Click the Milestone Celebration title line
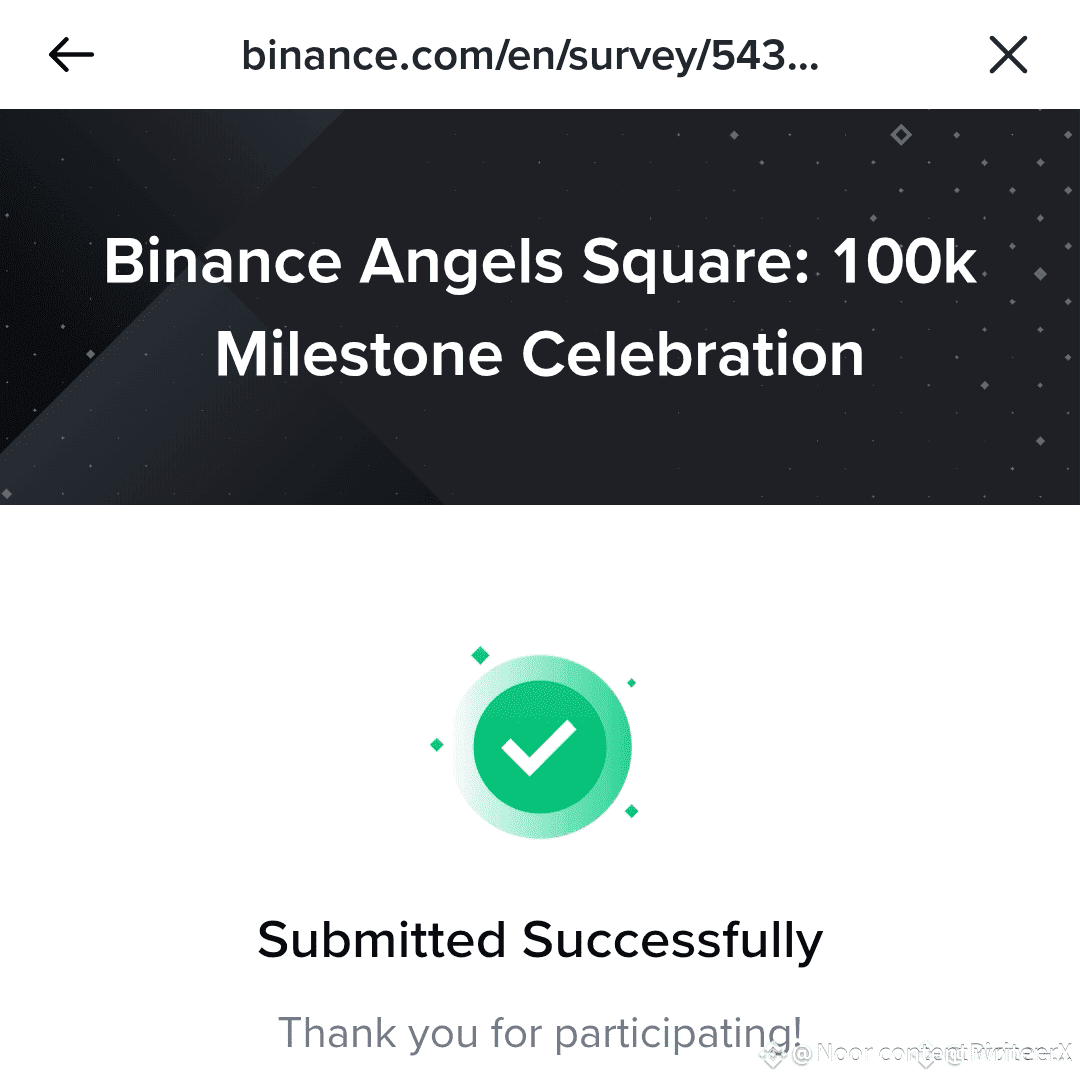The height and width of the screenshot is (1080, 1080). tap(540, 355)
